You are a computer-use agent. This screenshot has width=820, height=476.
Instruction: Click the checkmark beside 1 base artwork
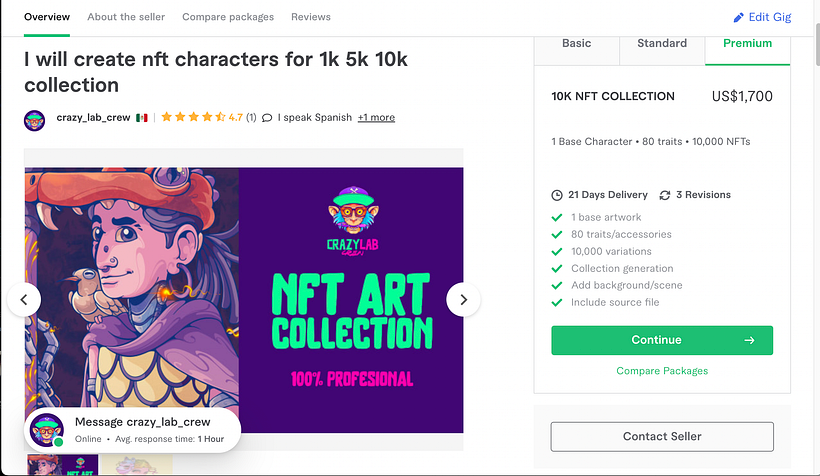click(557, 217)
